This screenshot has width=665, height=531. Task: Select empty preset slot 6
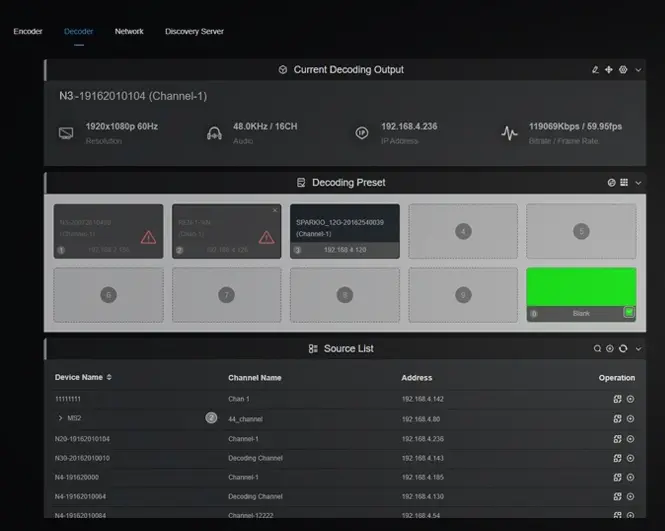[109, 295]
